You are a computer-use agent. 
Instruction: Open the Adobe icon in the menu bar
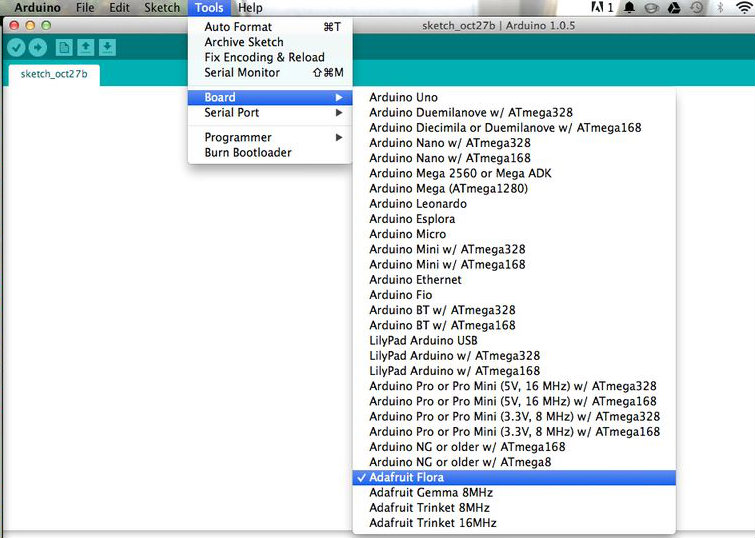tap(602, 7)
